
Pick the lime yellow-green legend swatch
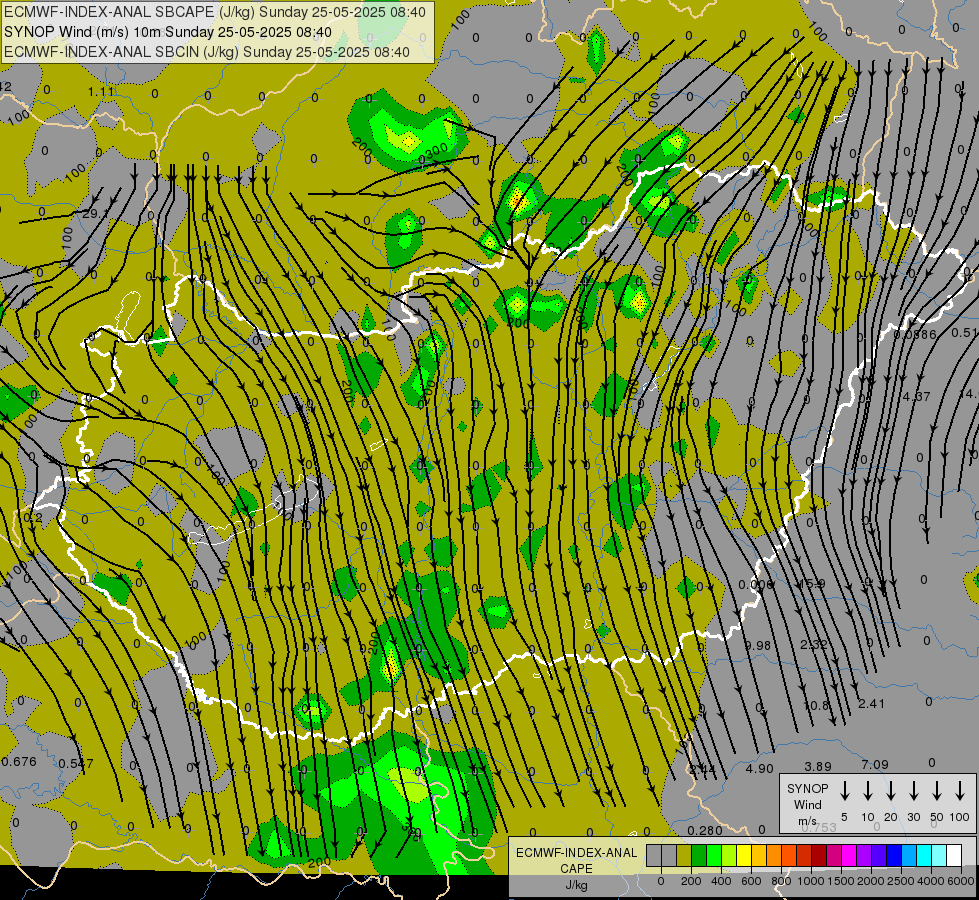pyautogui.click(x=729, y=855)
